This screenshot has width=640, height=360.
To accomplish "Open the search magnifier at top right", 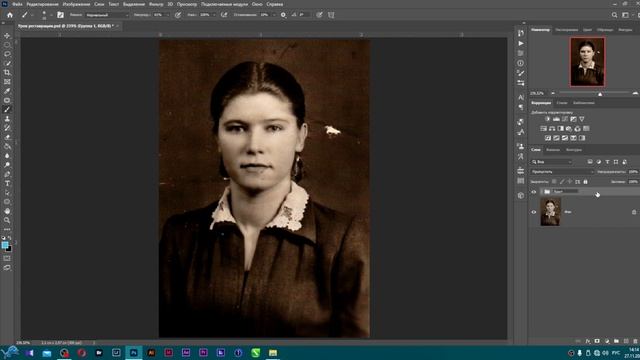I will (614, 15).
